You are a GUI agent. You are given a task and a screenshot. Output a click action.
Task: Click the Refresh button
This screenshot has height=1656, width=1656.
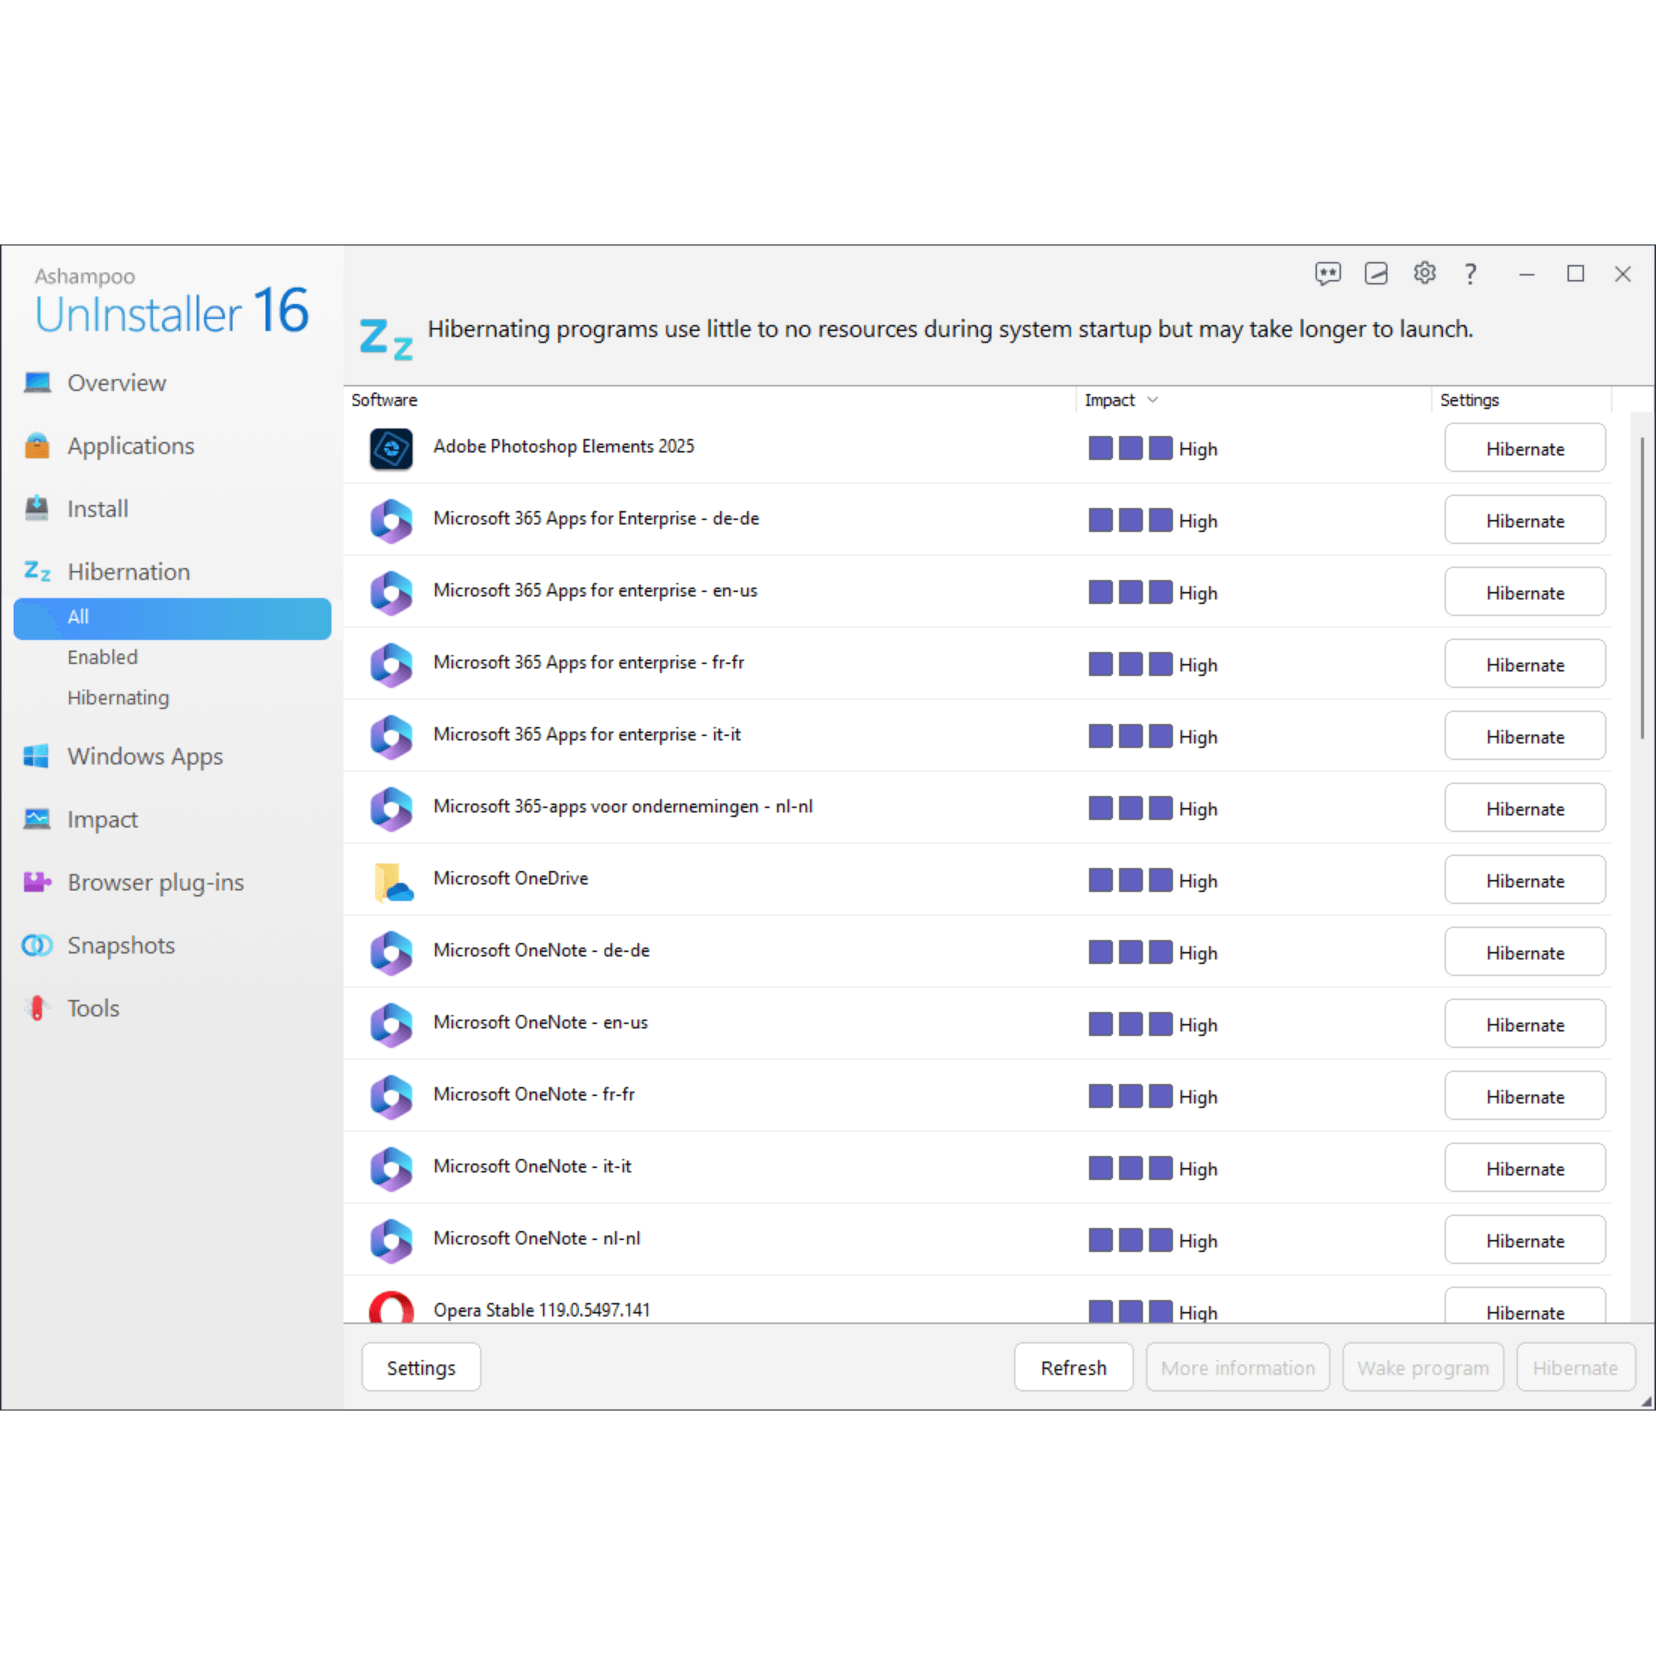(1073, 1367)
